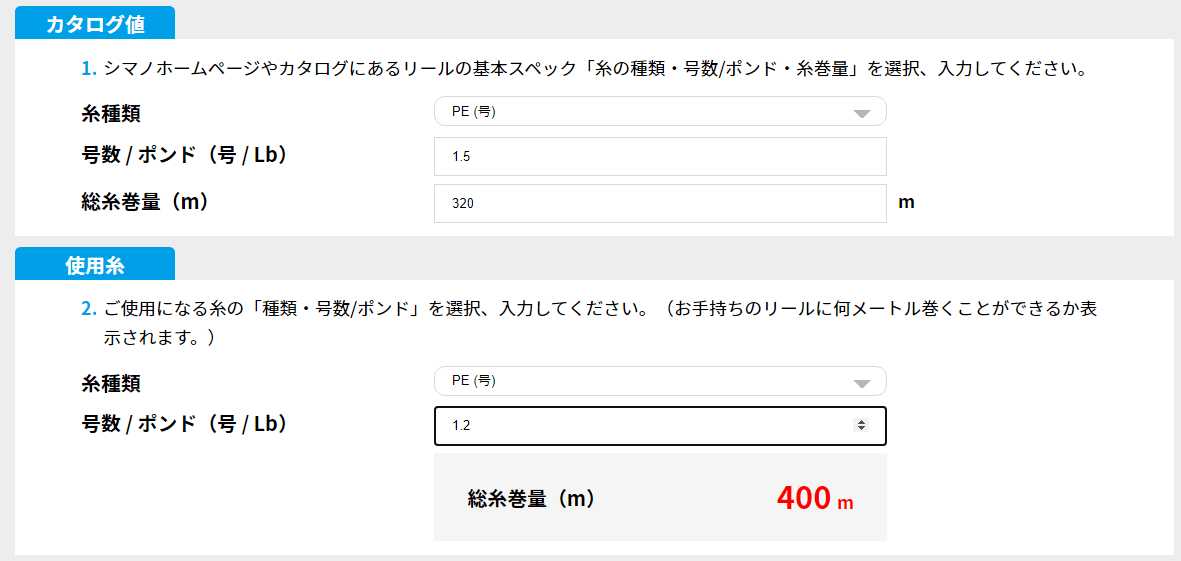Select the 使用糸 section header tab
1181x561 pixels.
(x=95, y=265)
